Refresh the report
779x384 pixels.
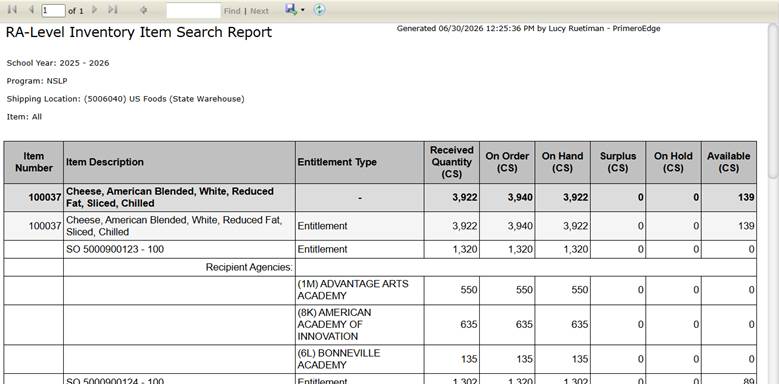tap(319, 9)
